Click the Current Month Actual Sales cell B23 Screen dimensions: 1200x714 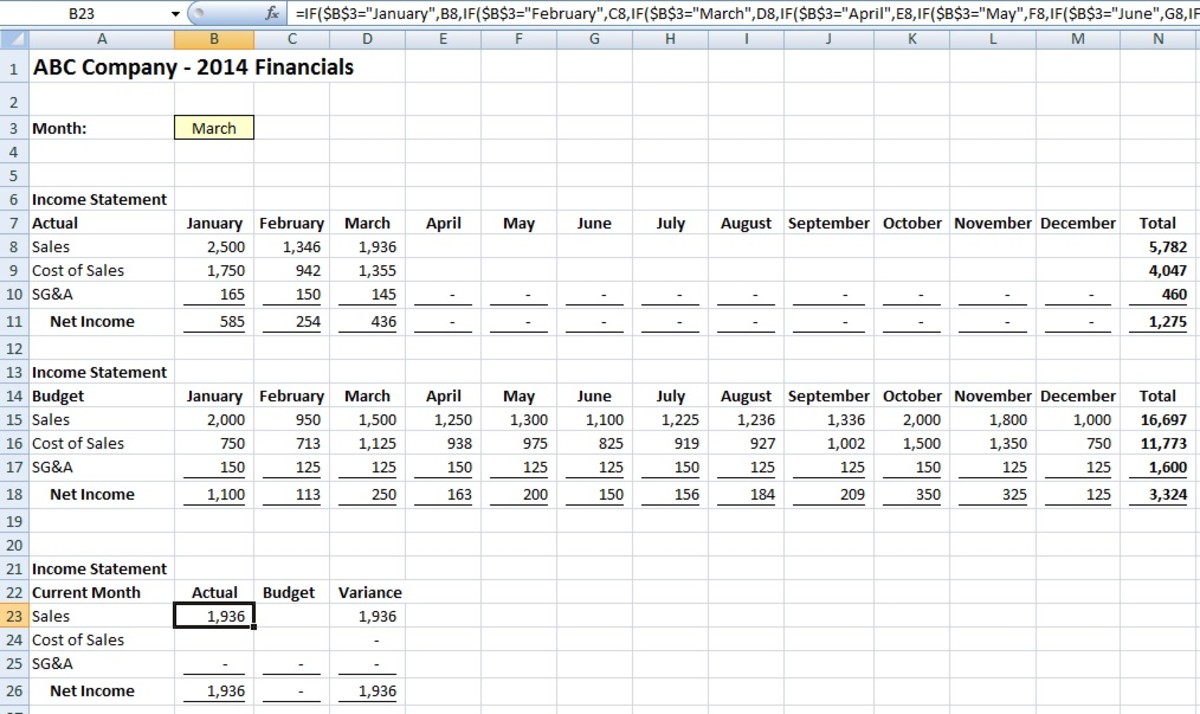click(x=214, y=616)
